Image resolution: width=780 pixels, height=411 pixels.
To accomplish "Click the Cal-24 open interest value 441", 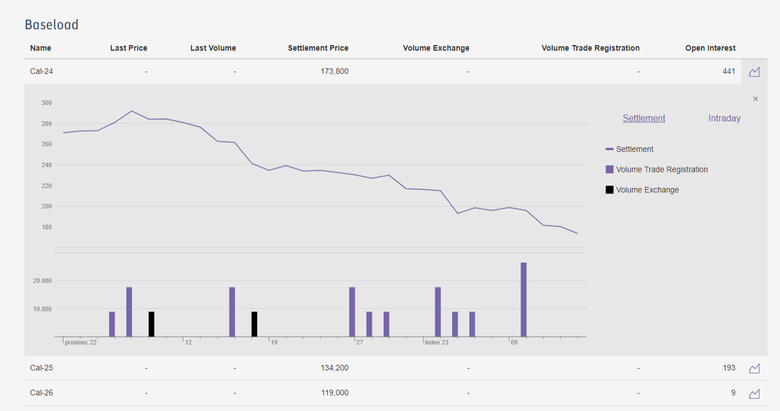I will [x=728, y=72].
